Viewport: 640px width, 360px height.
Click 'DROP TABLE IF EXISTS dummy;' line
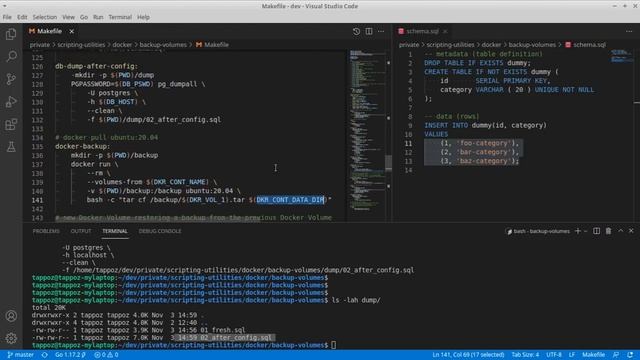[x=478, y=63]
